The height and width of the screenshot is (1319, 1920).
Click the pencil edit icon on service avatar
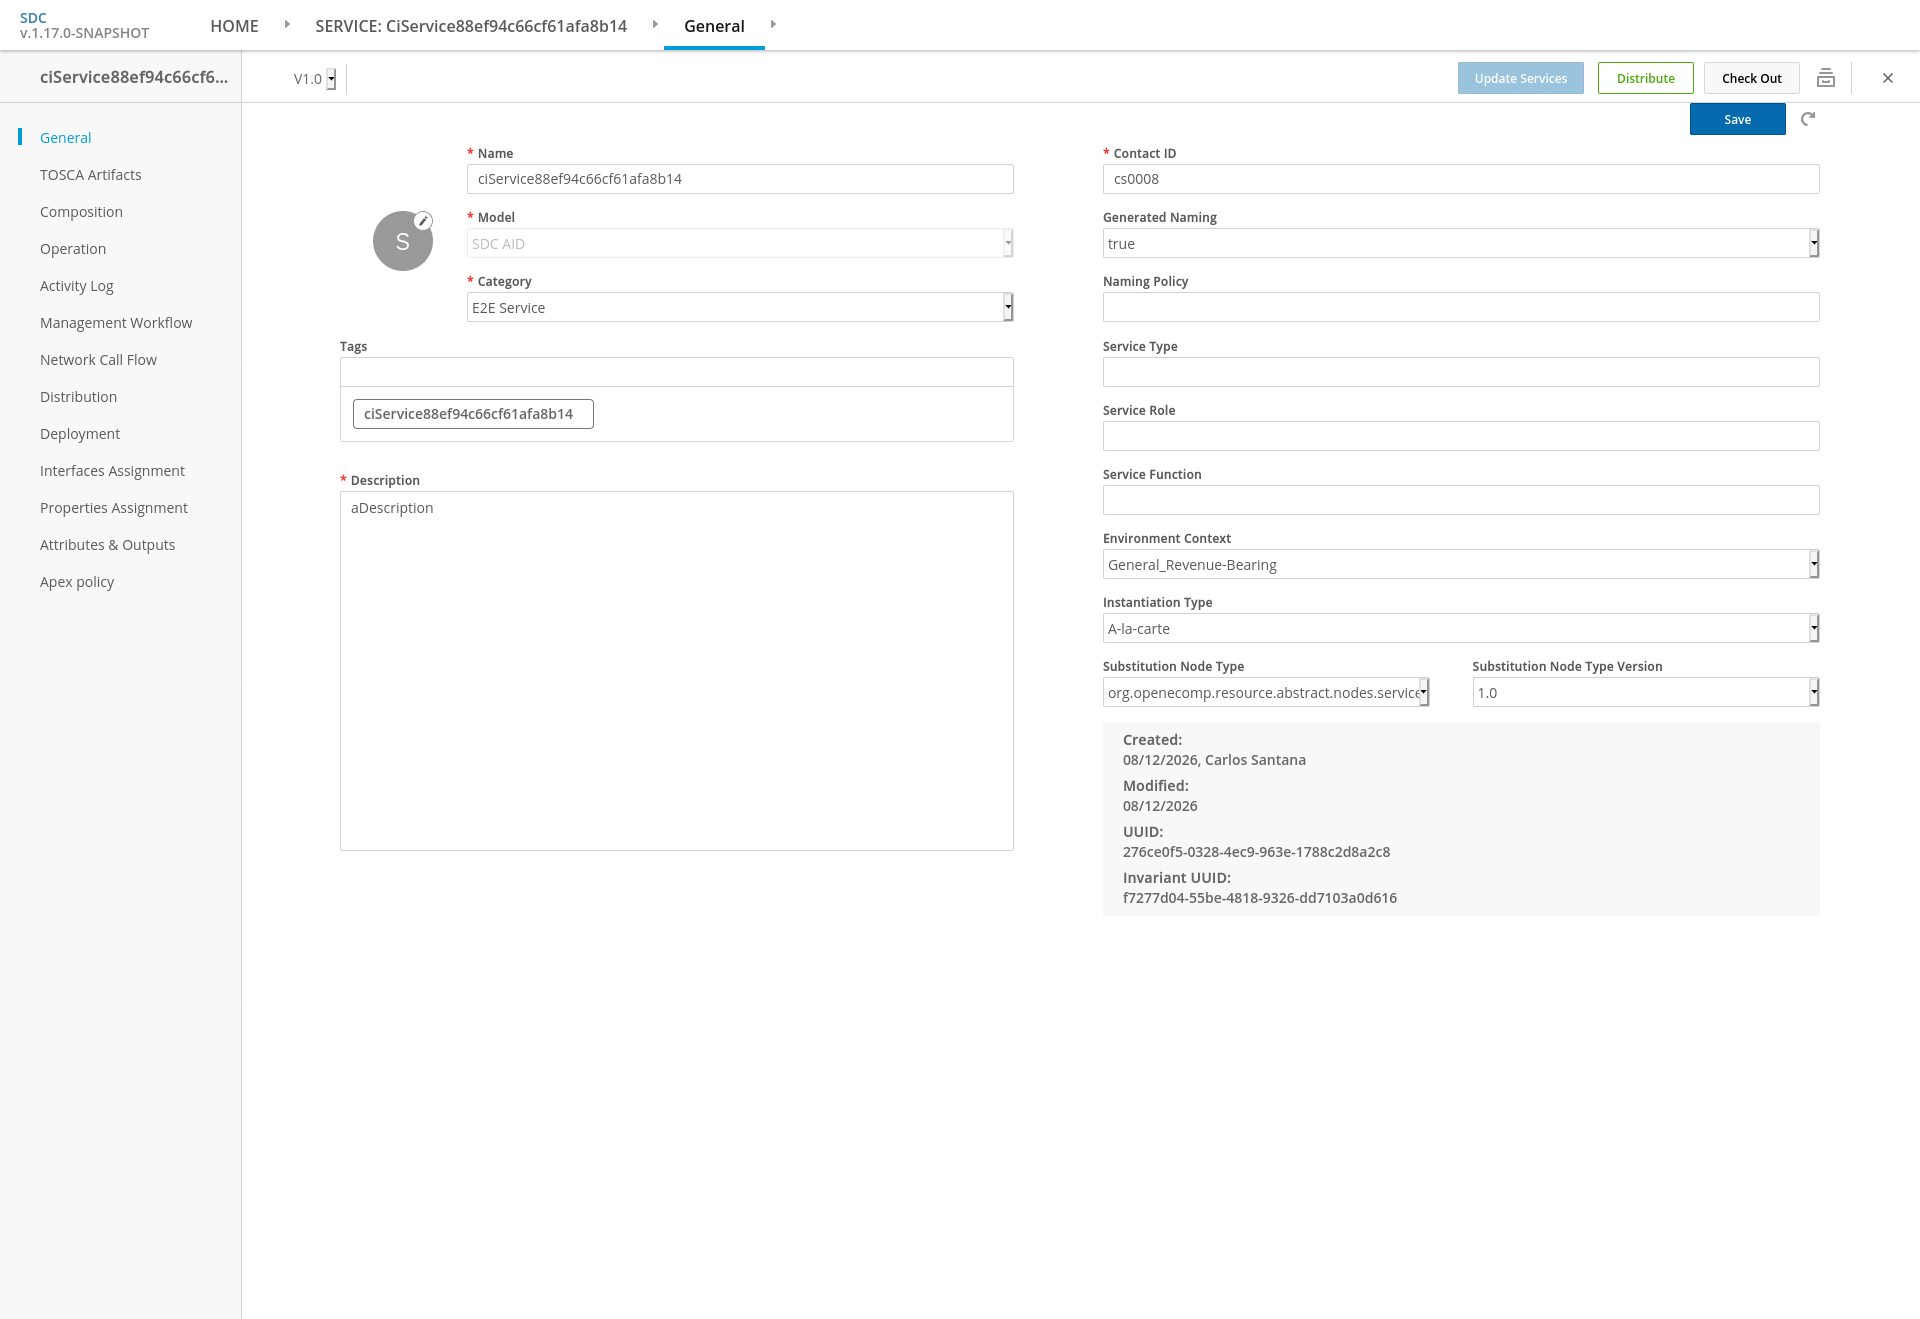pyautogui.click(x=423, y=221)
